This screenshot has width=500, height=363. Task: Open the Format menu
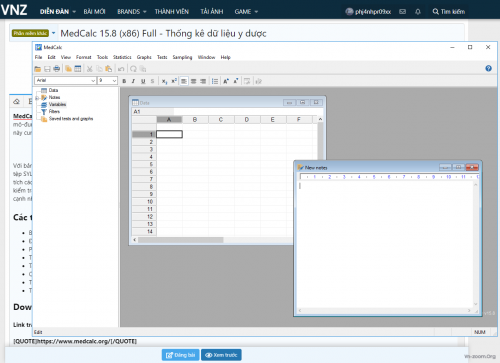(83, 57)
